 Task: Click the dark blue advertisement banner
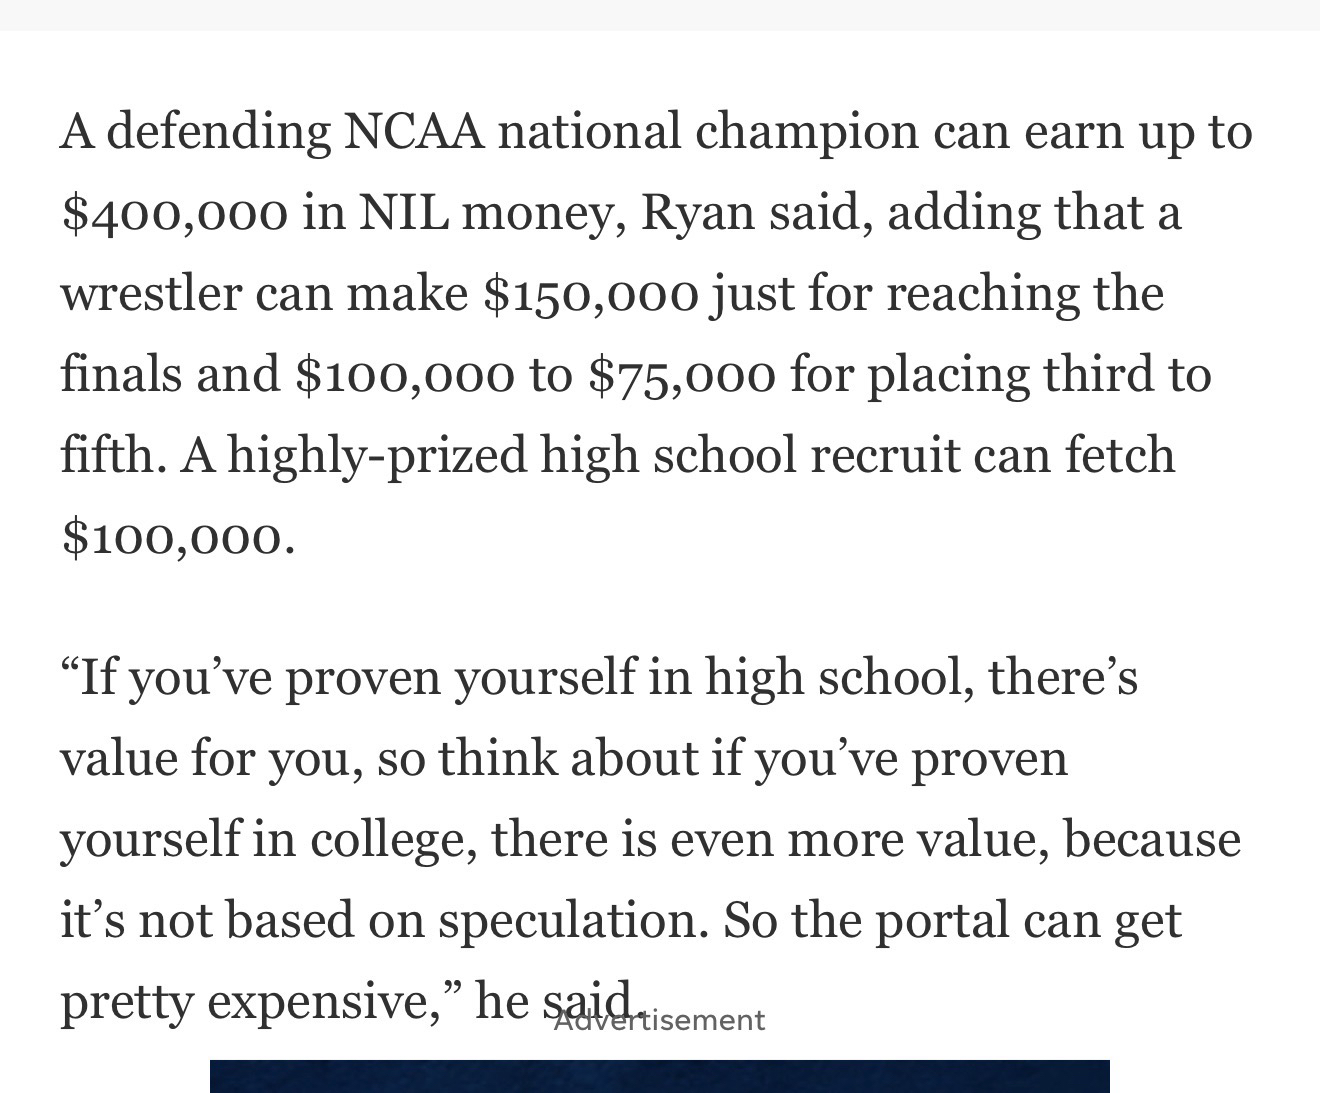(x=659, y=1076)
